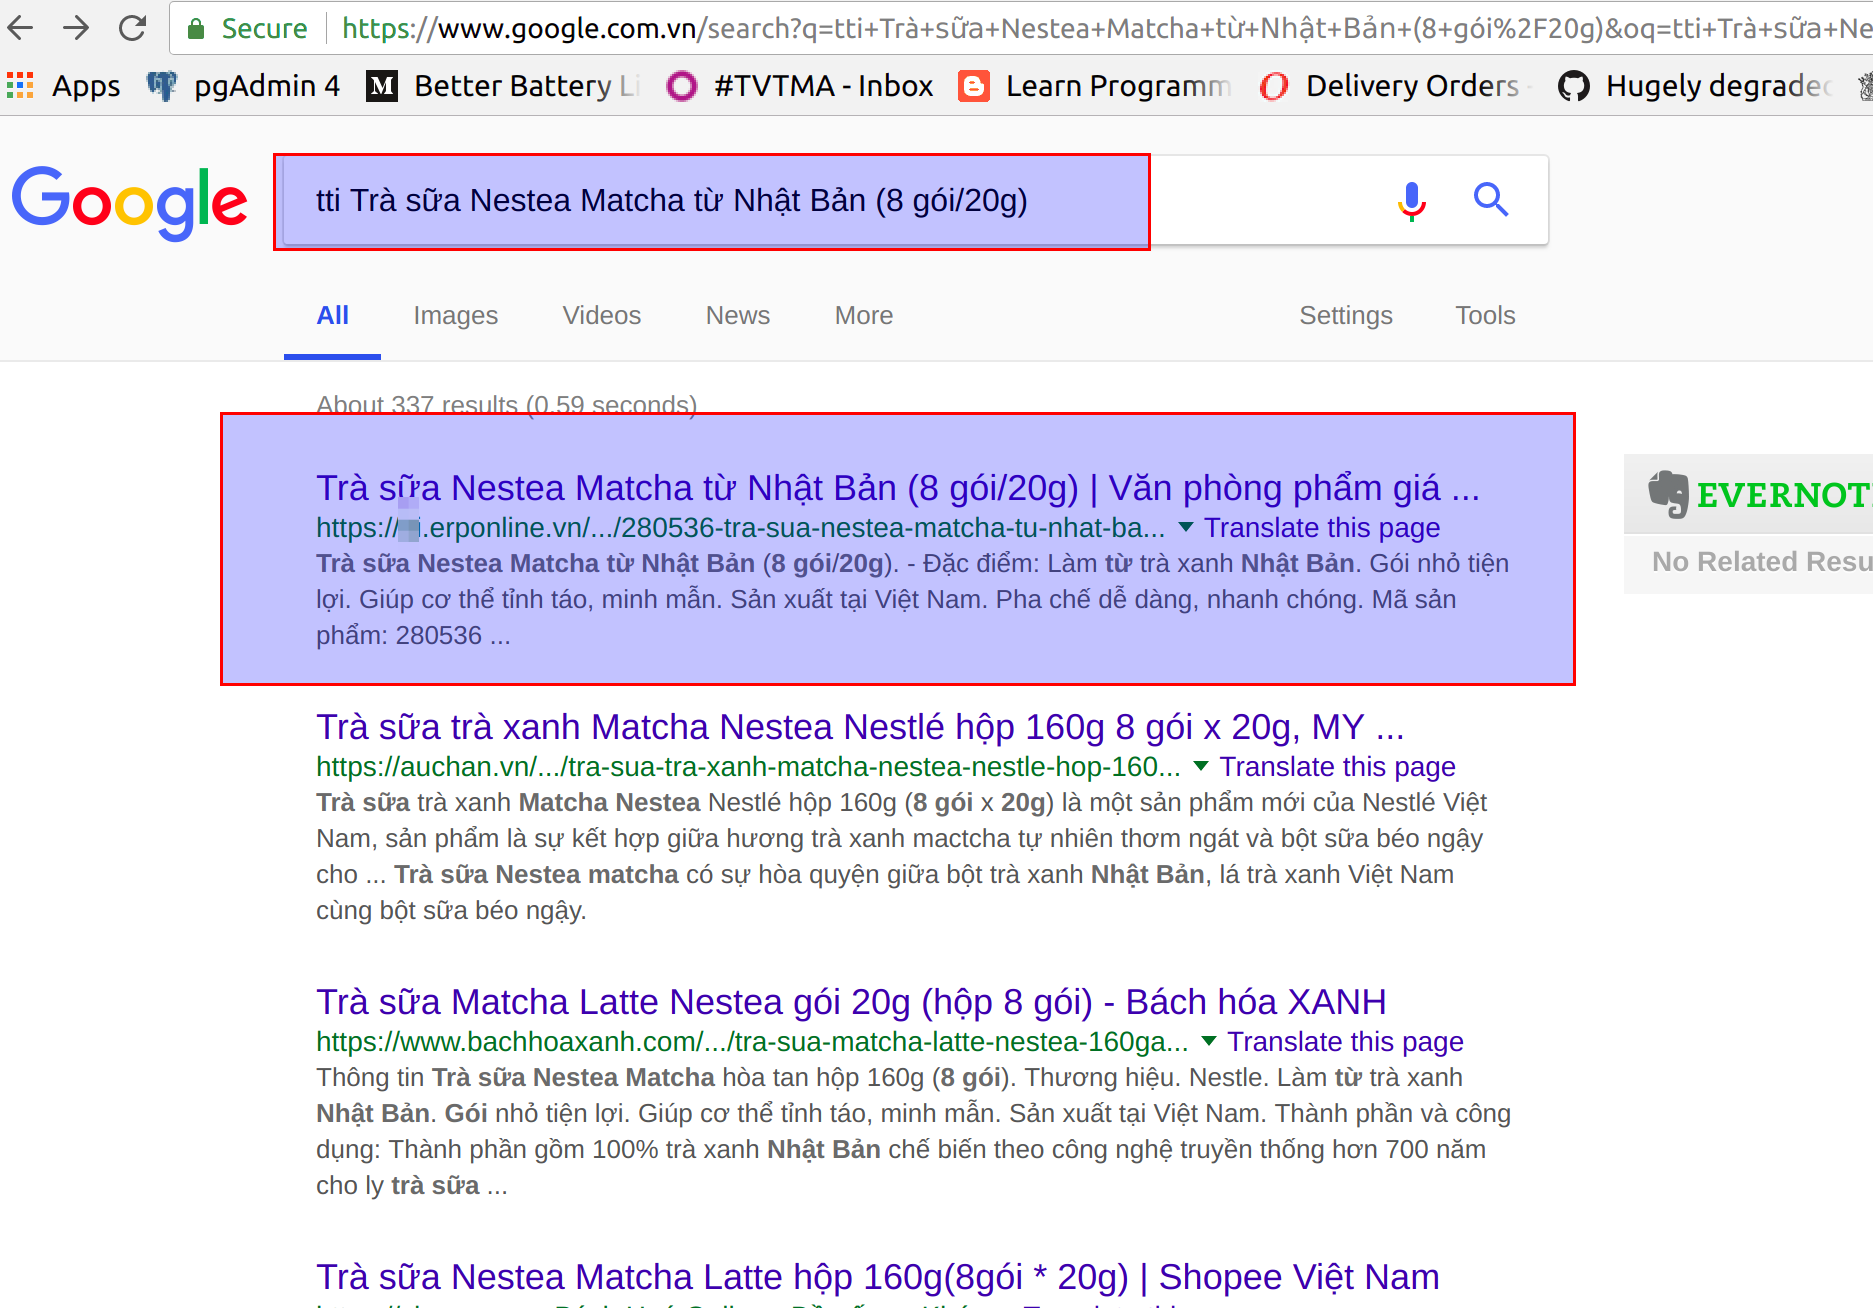Viewport: 1873px width, 1308px height.
Task: Reload the current page
Action: click(x=132, y=28)
